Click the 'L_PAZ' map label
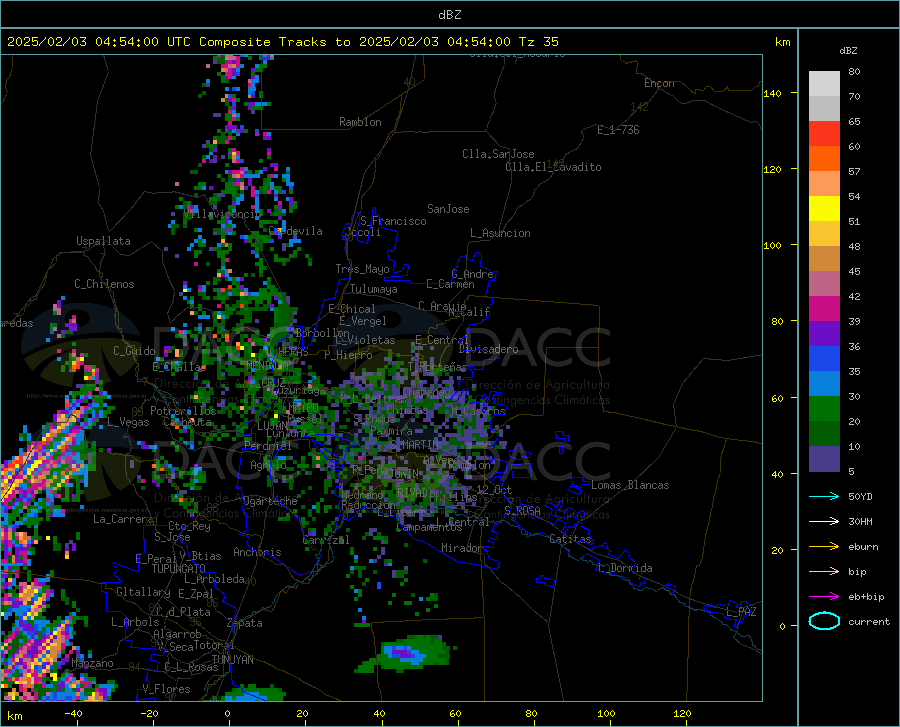The height and width of the screenshot is (727, 900). [x=741, y=612]
